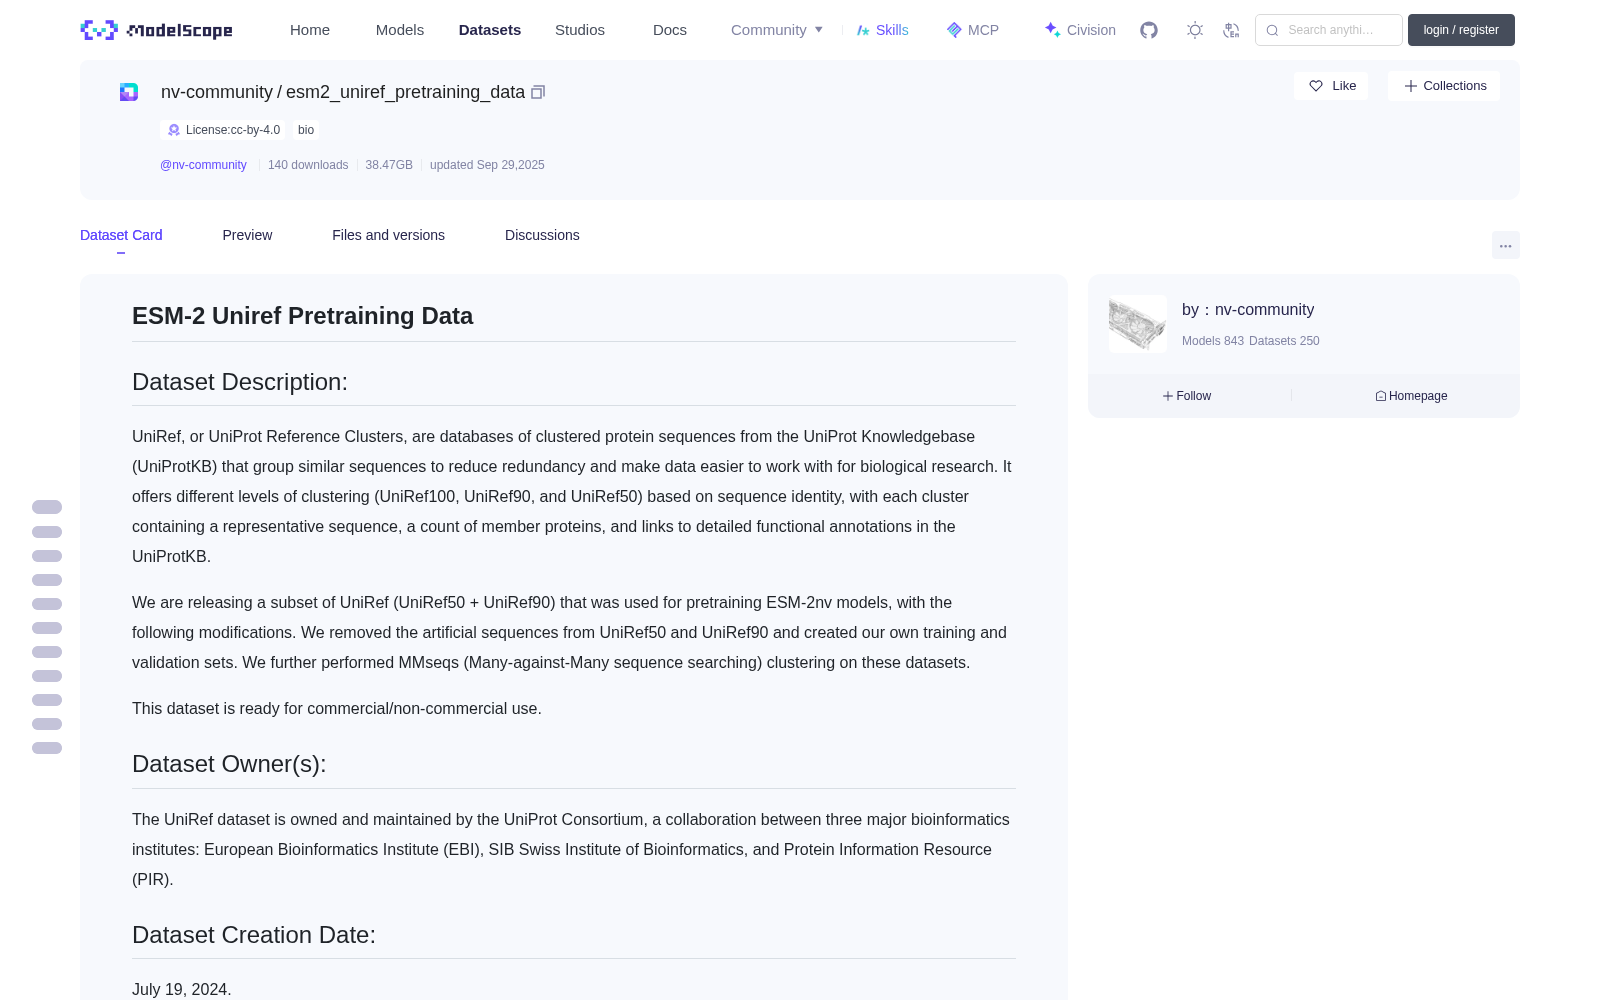Screen dimensions: 1600x1000
Task: Switch language with translate icon
Action: (x=1231, y=30)
